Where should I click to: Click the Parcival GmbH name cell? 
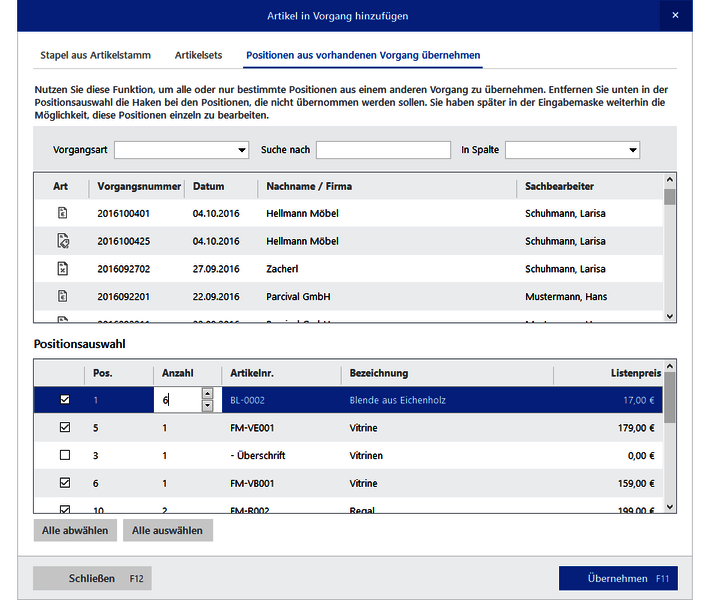pos(298,297)
